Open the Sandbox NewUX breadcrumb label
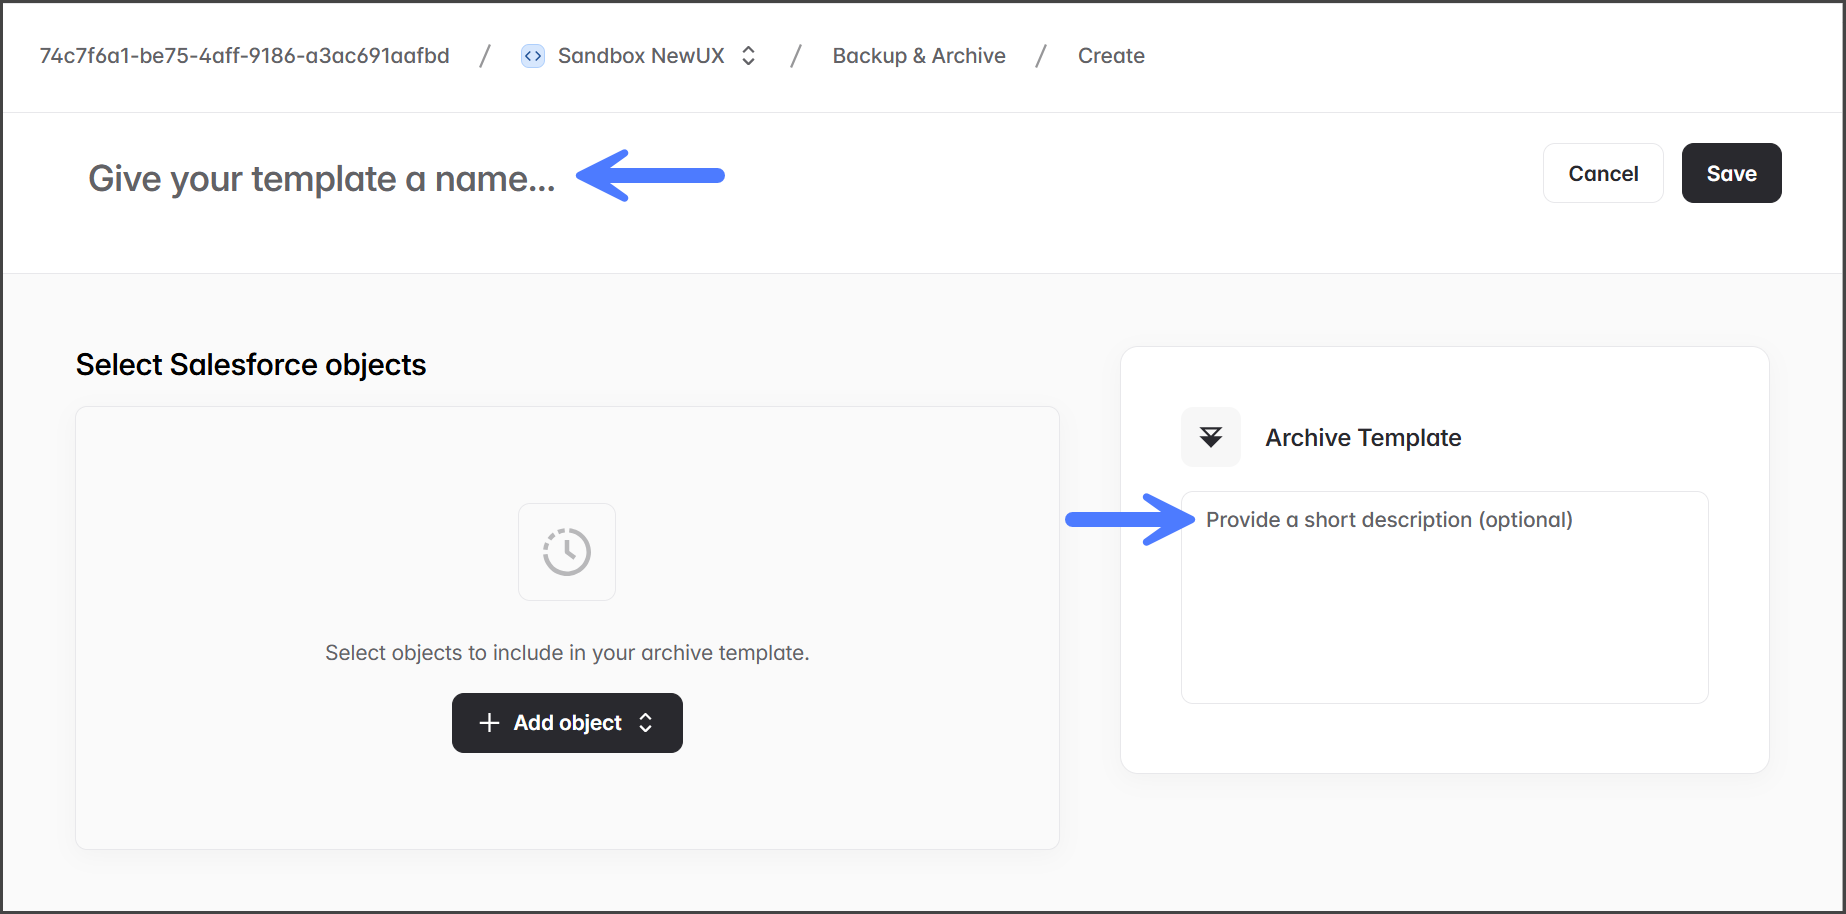This screenshot has height=914, width=1846. point(640,56)
